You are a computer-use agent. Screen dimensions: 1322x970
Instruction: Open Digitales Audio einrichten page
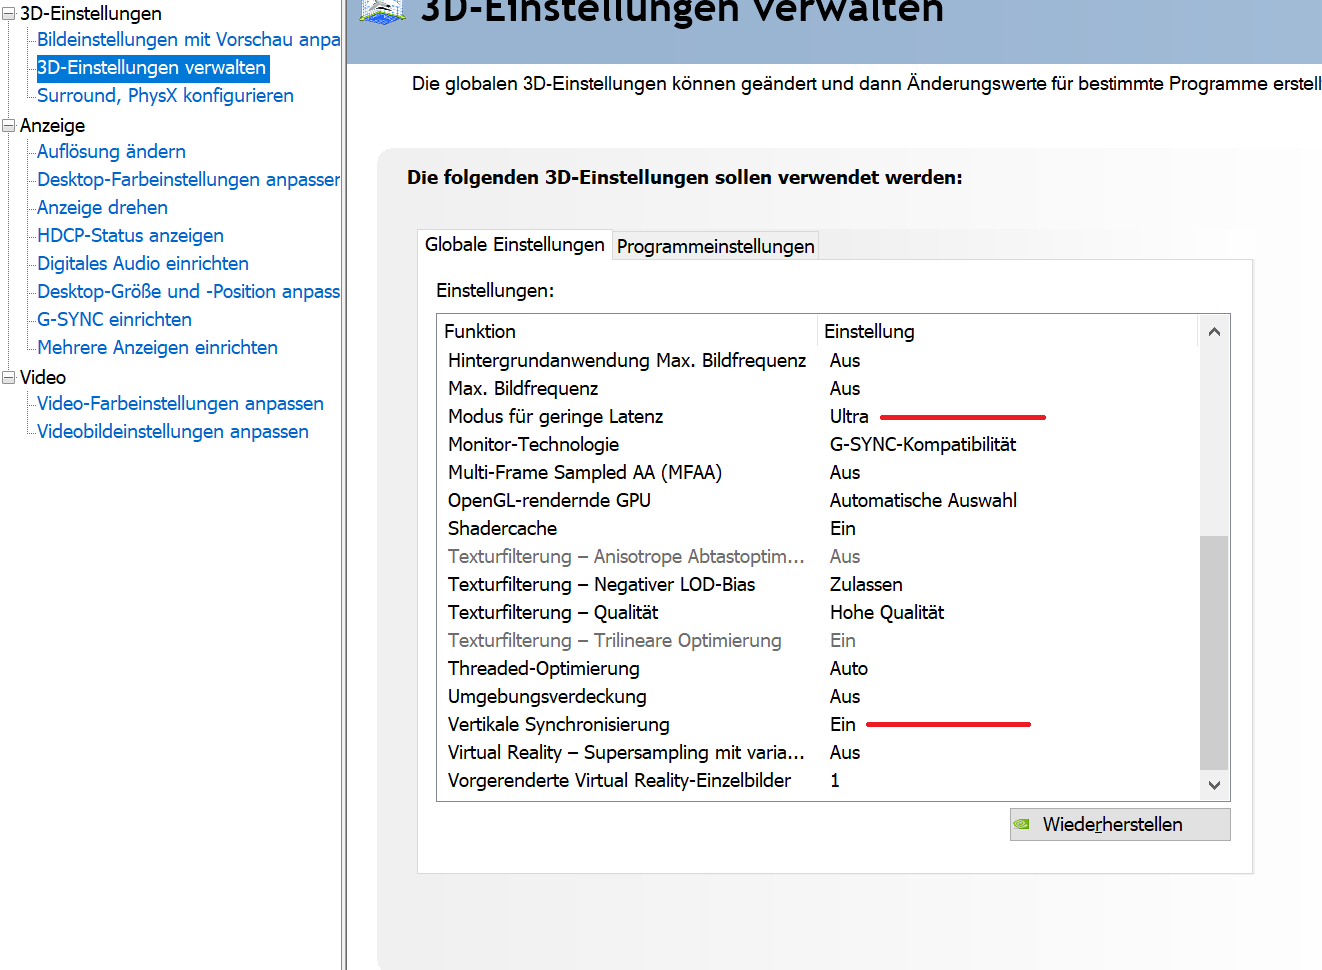[143, 264]
